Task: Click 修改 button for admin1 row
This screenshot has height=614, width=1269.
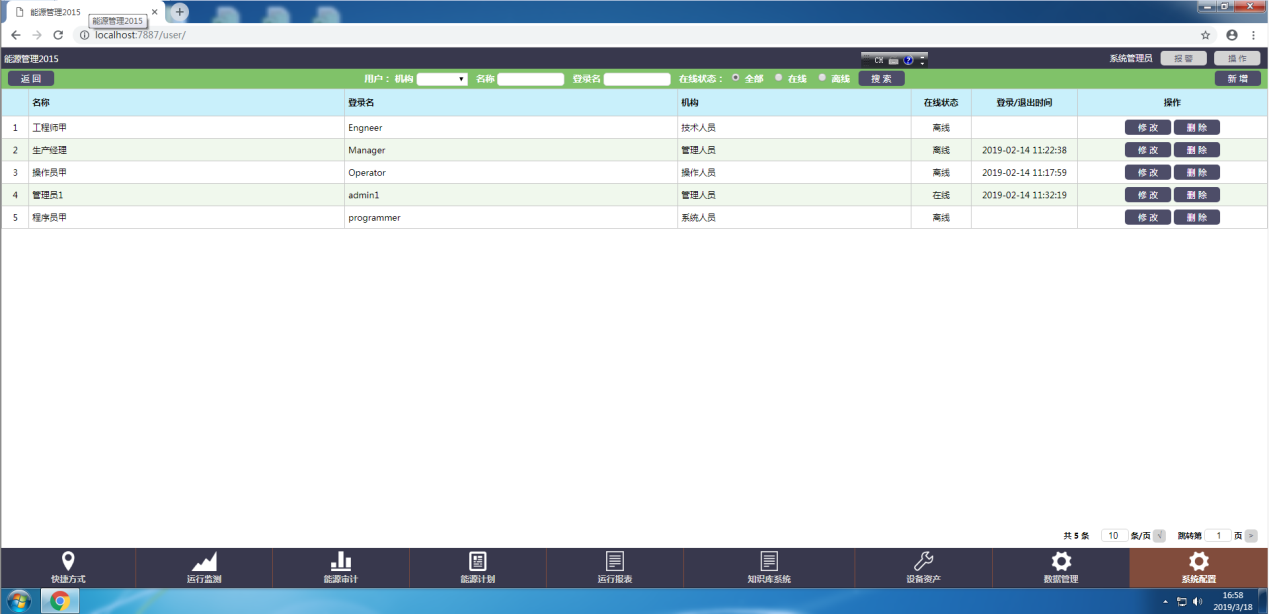Action: (x=1147, y=195)
